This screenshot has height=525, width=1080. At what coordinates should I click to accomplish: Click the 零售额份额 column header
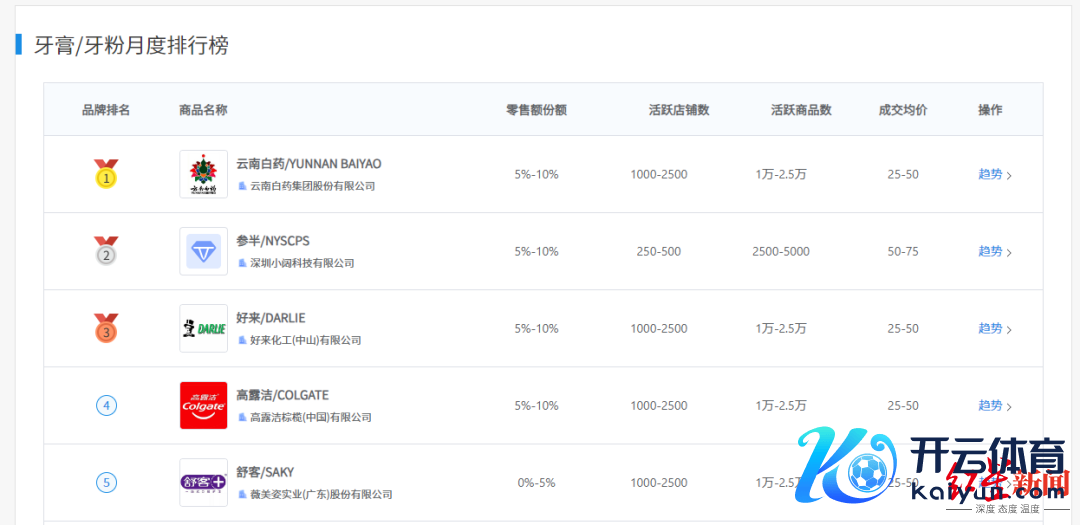pos(536,110)
